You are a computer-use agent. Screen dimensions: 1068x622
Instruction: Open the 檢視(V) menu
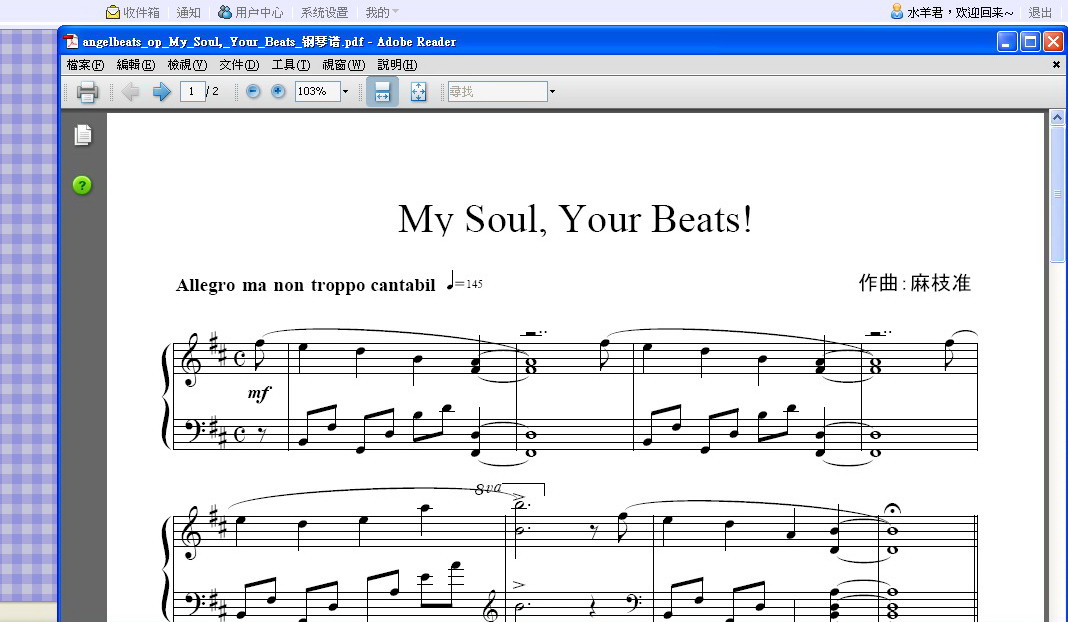click(187, 65)
